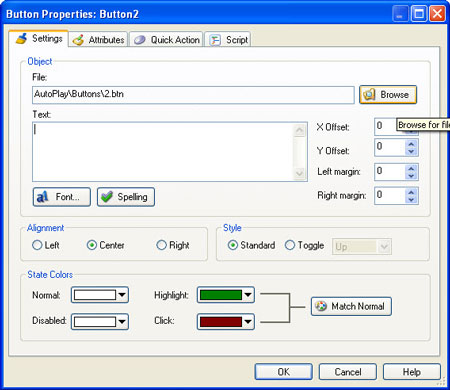Click the Settings tab brush icon
The image size is (450, 390).
point(22,39)
